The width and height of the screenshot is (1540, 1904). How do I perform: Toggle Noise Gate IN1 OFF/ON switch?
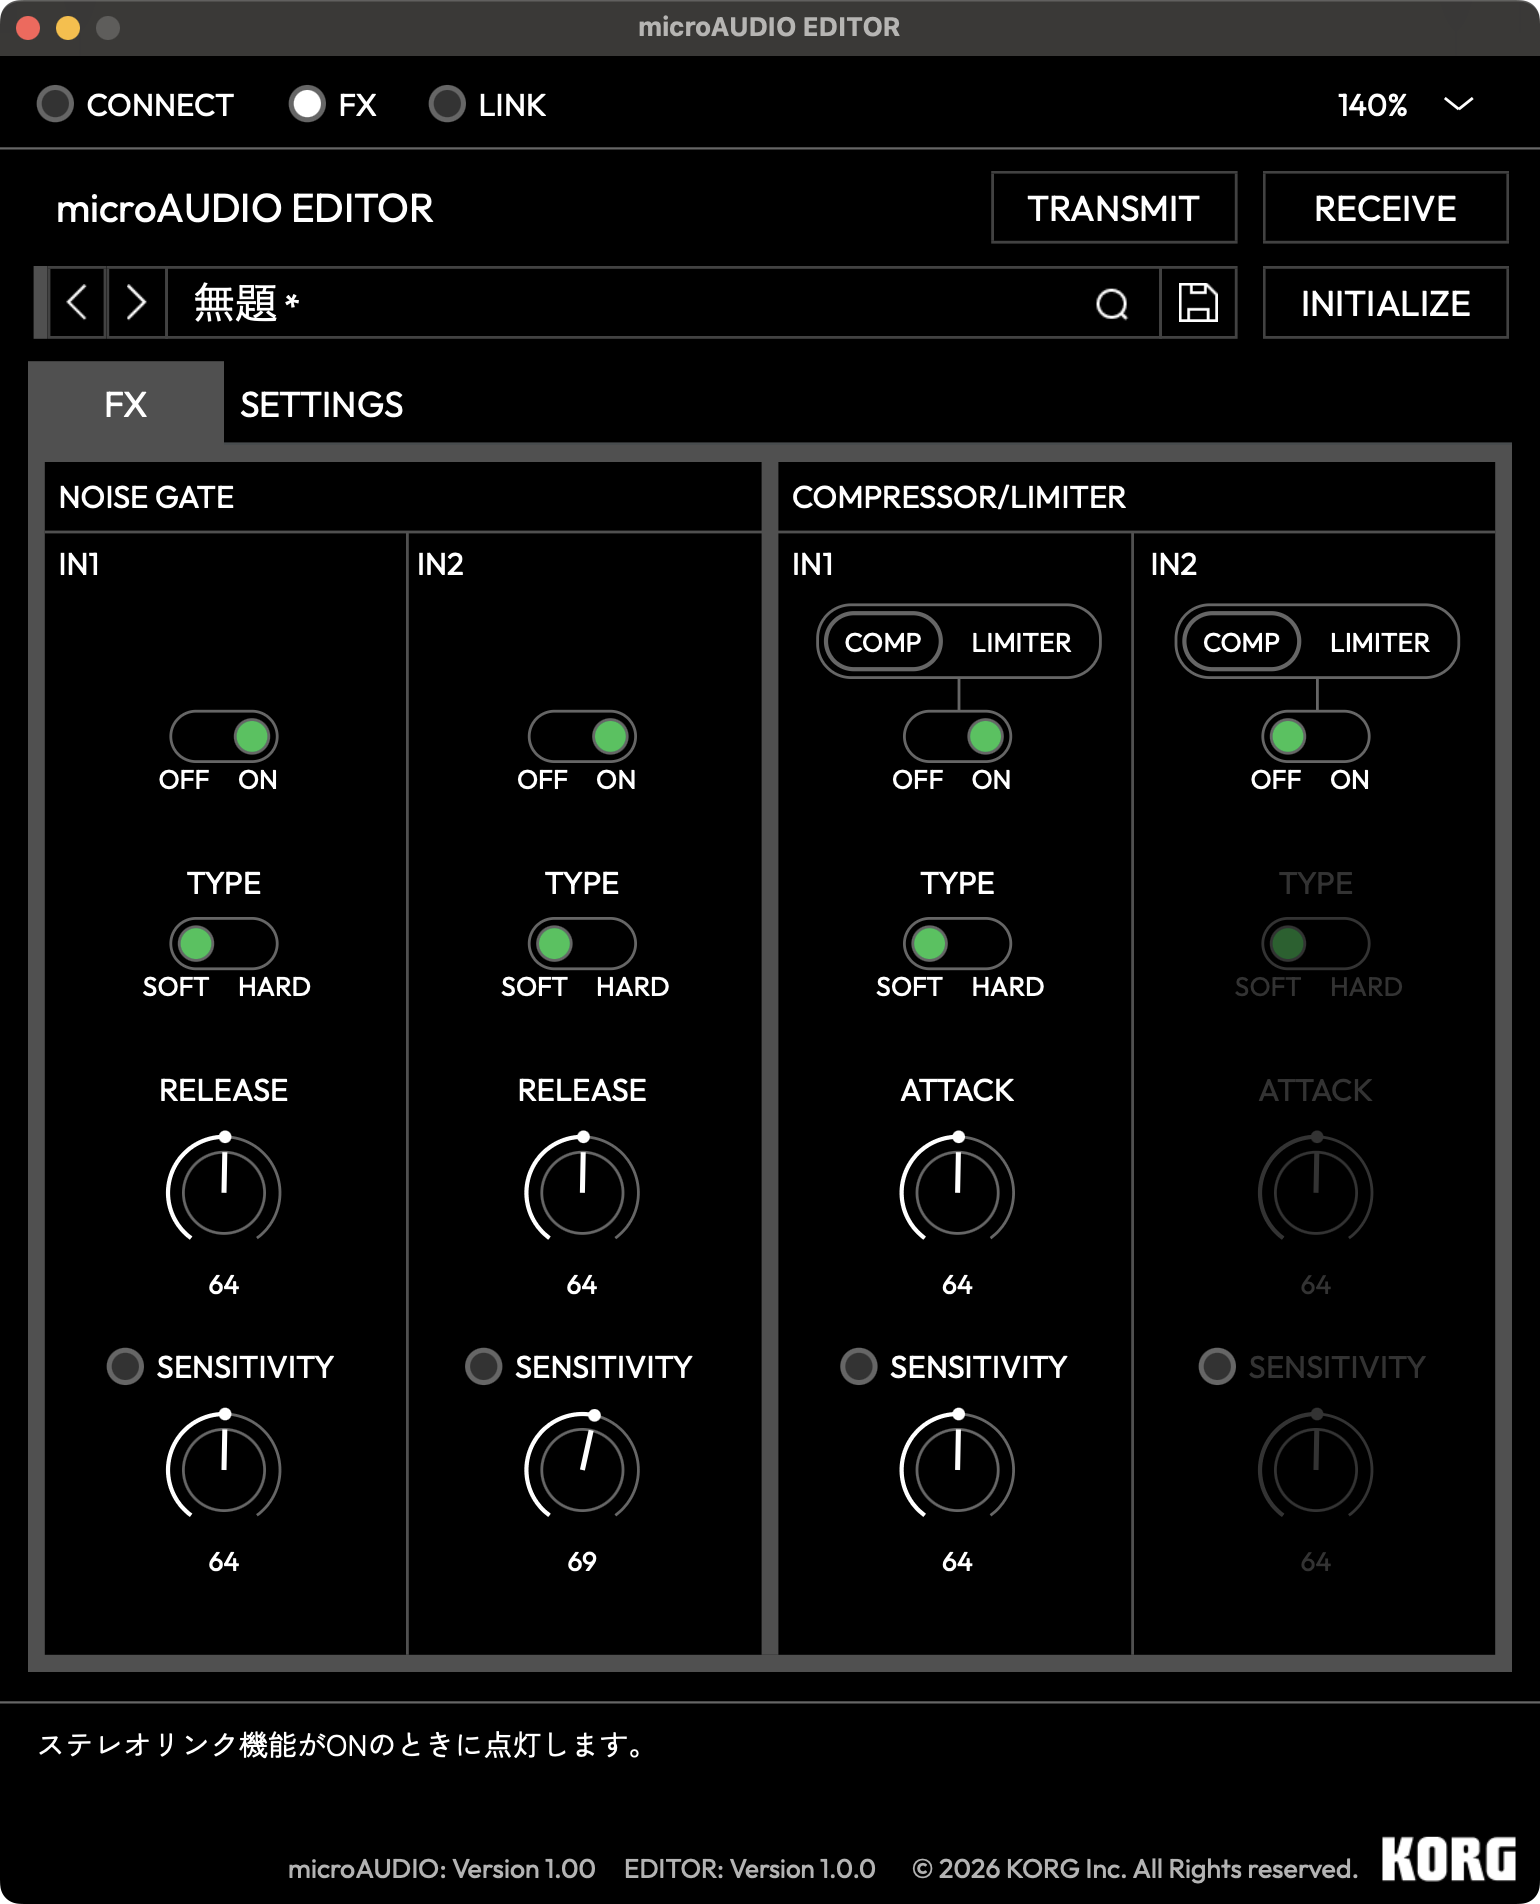[x=224, y=737]
